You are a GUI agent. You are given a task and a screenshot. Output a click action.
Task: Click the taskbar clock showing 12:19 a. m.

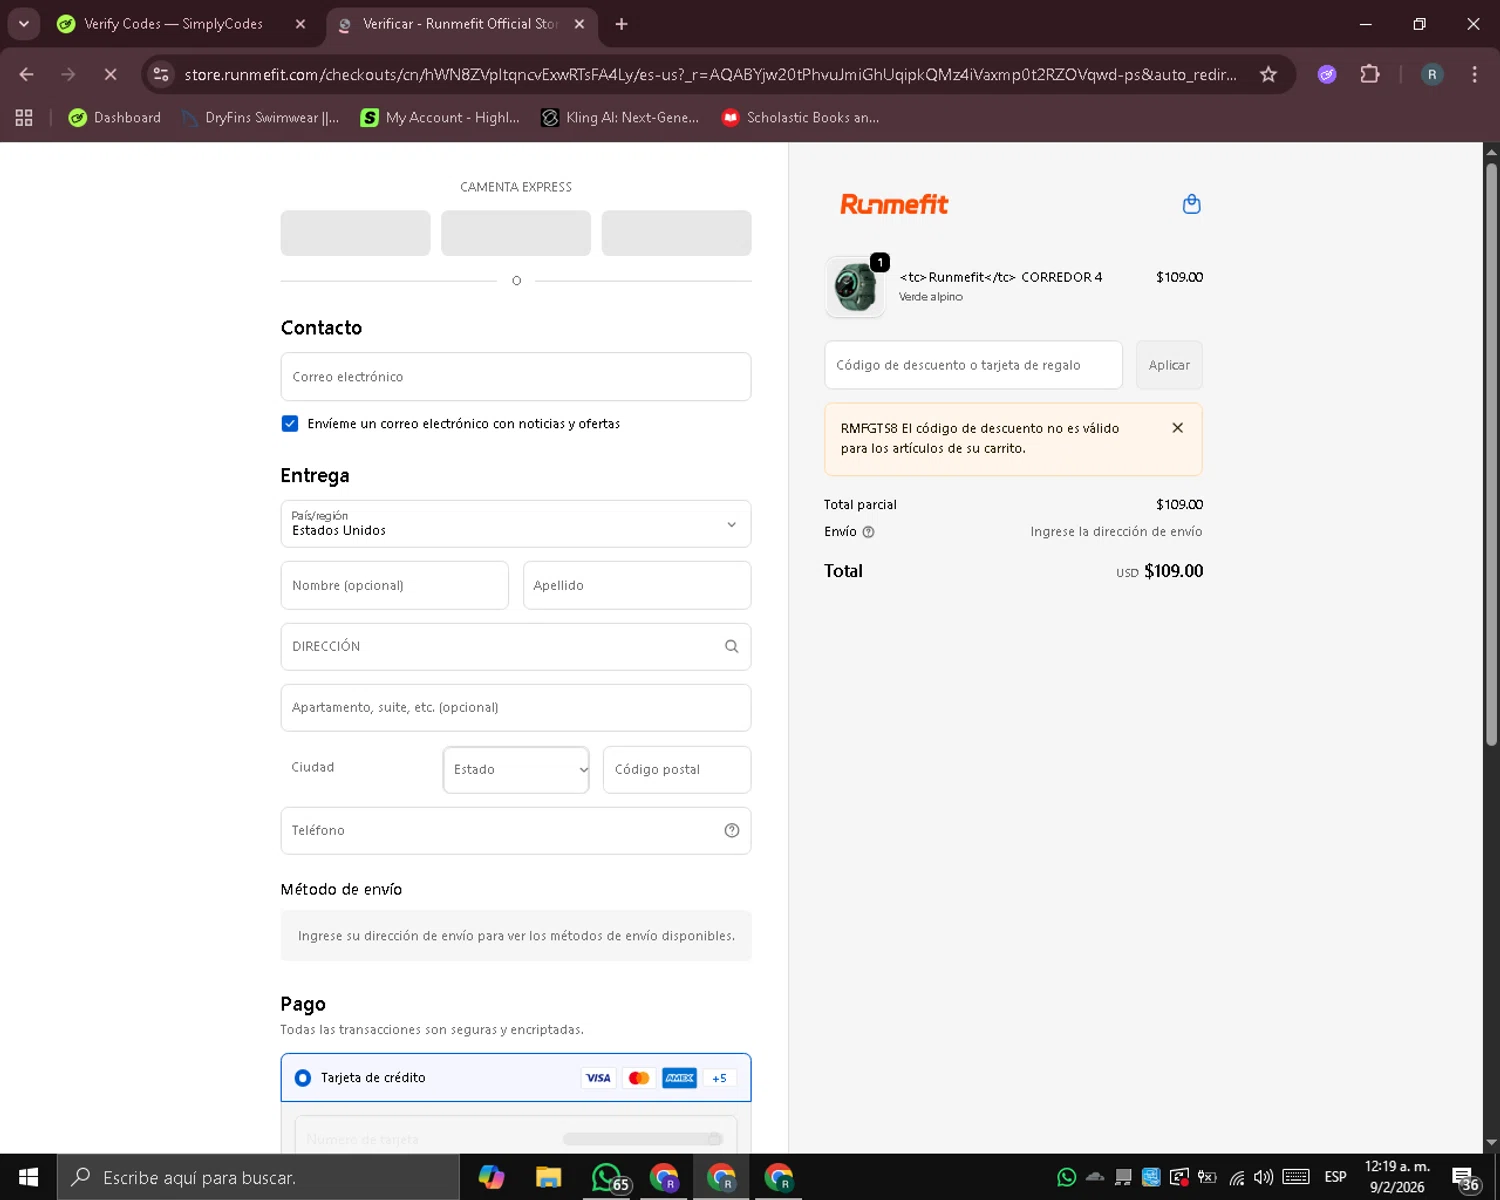coord(1397,1177)
